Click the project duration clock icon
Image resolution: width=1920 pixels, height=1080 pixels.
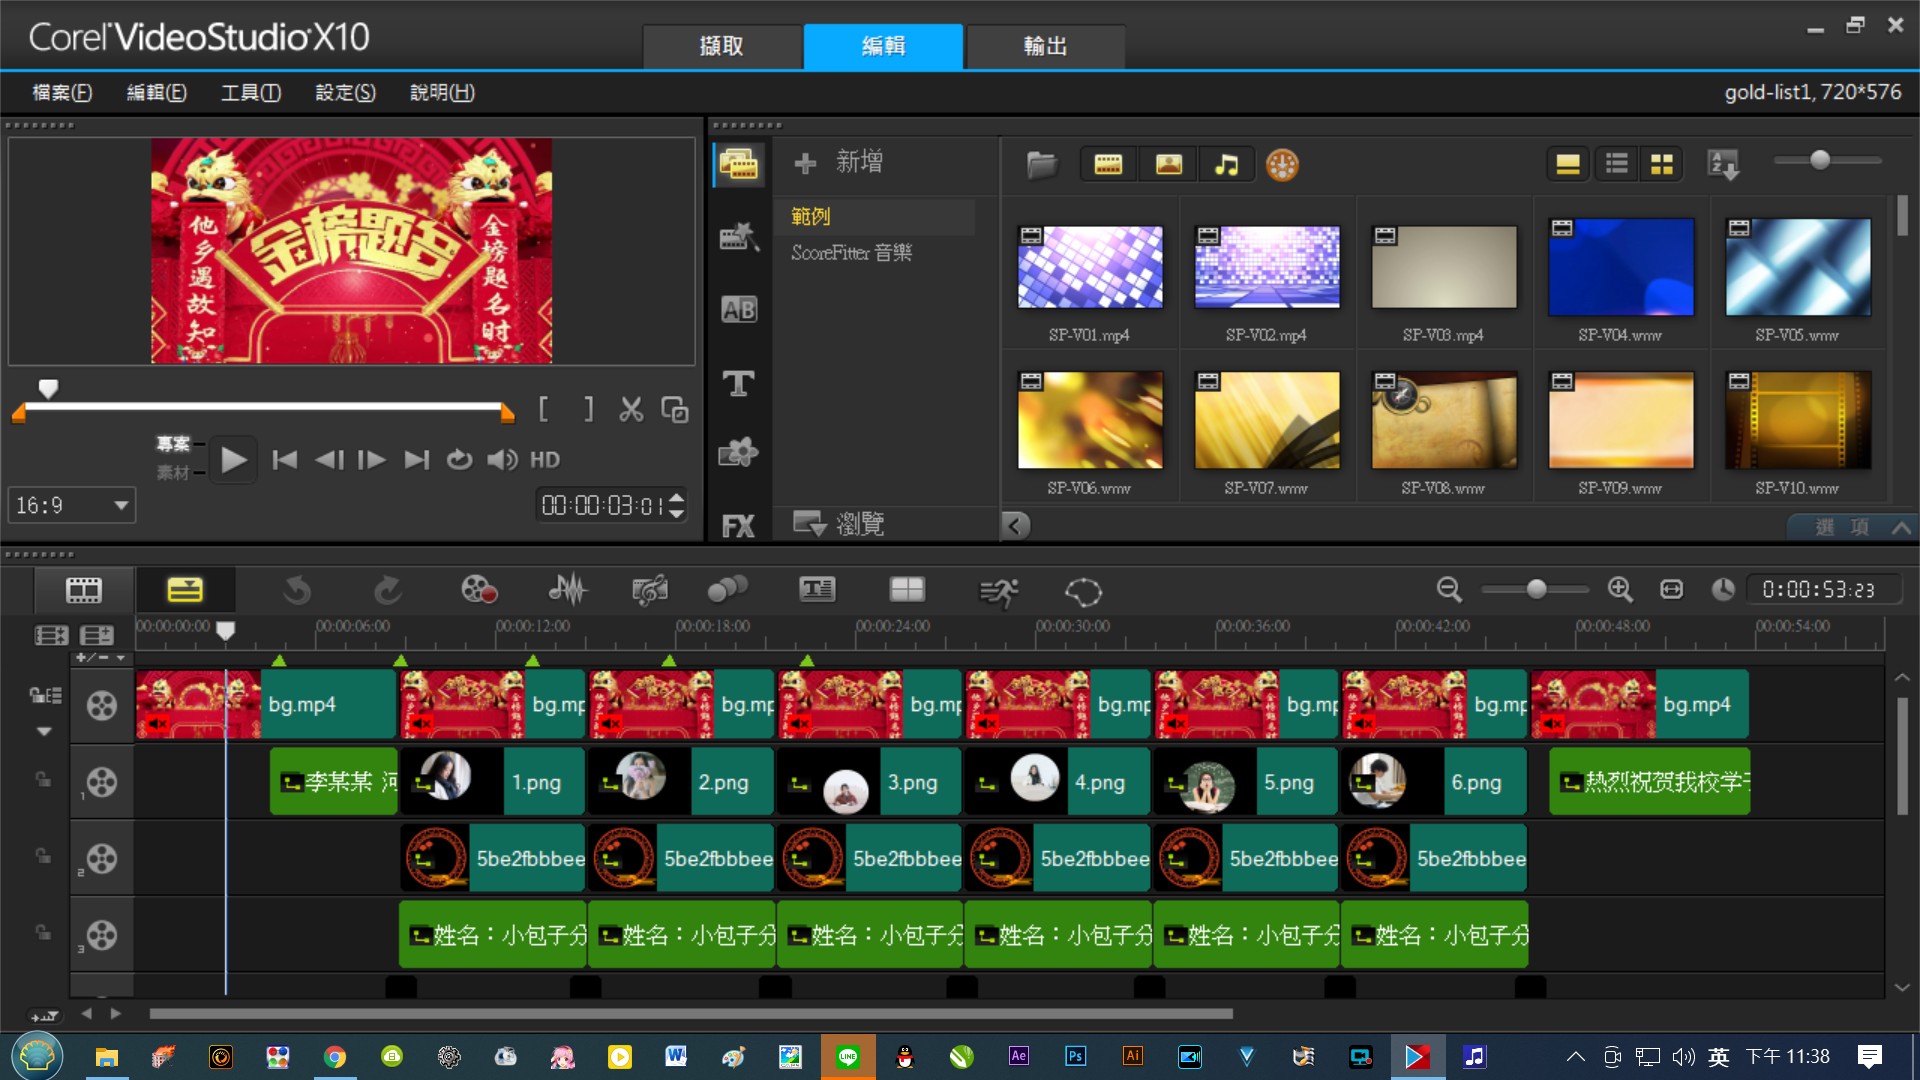tap(1722, 590)
